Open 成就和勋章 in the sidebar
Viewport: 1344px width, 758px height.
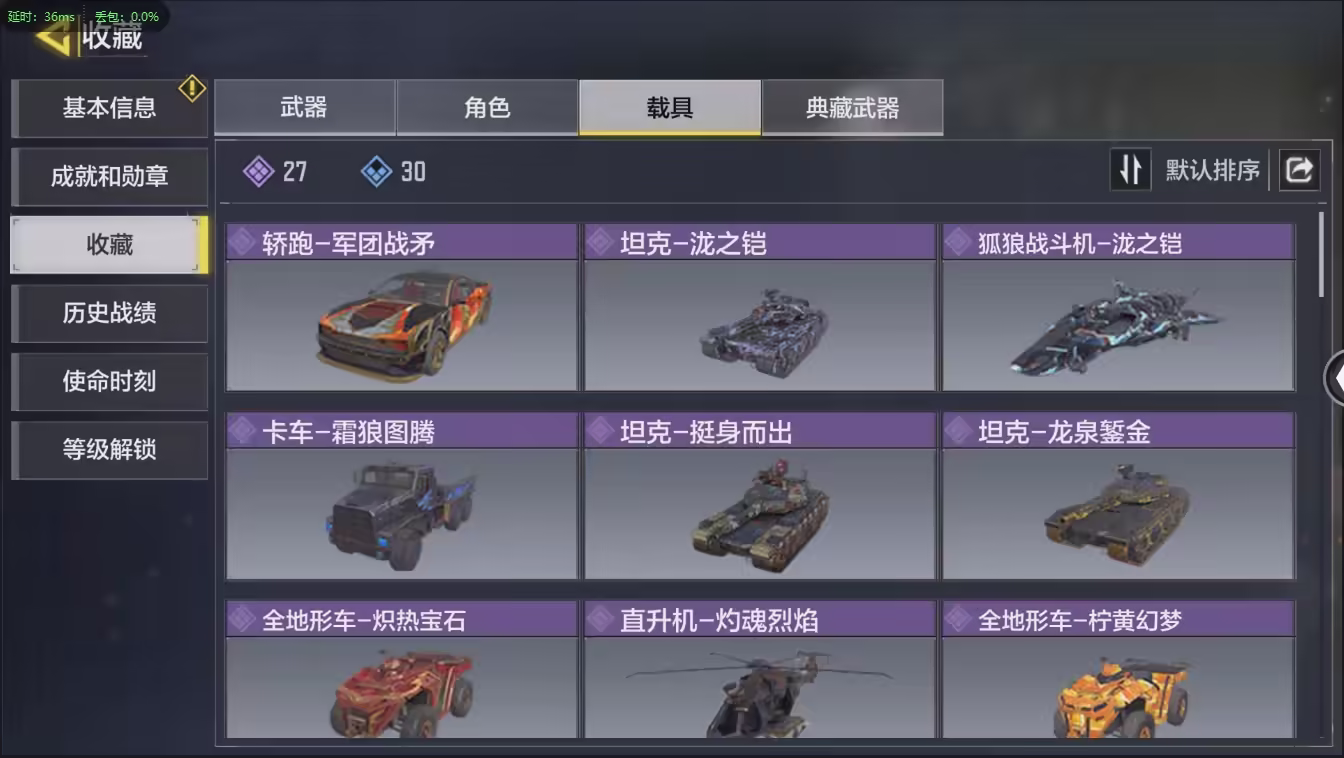[109, 177]
